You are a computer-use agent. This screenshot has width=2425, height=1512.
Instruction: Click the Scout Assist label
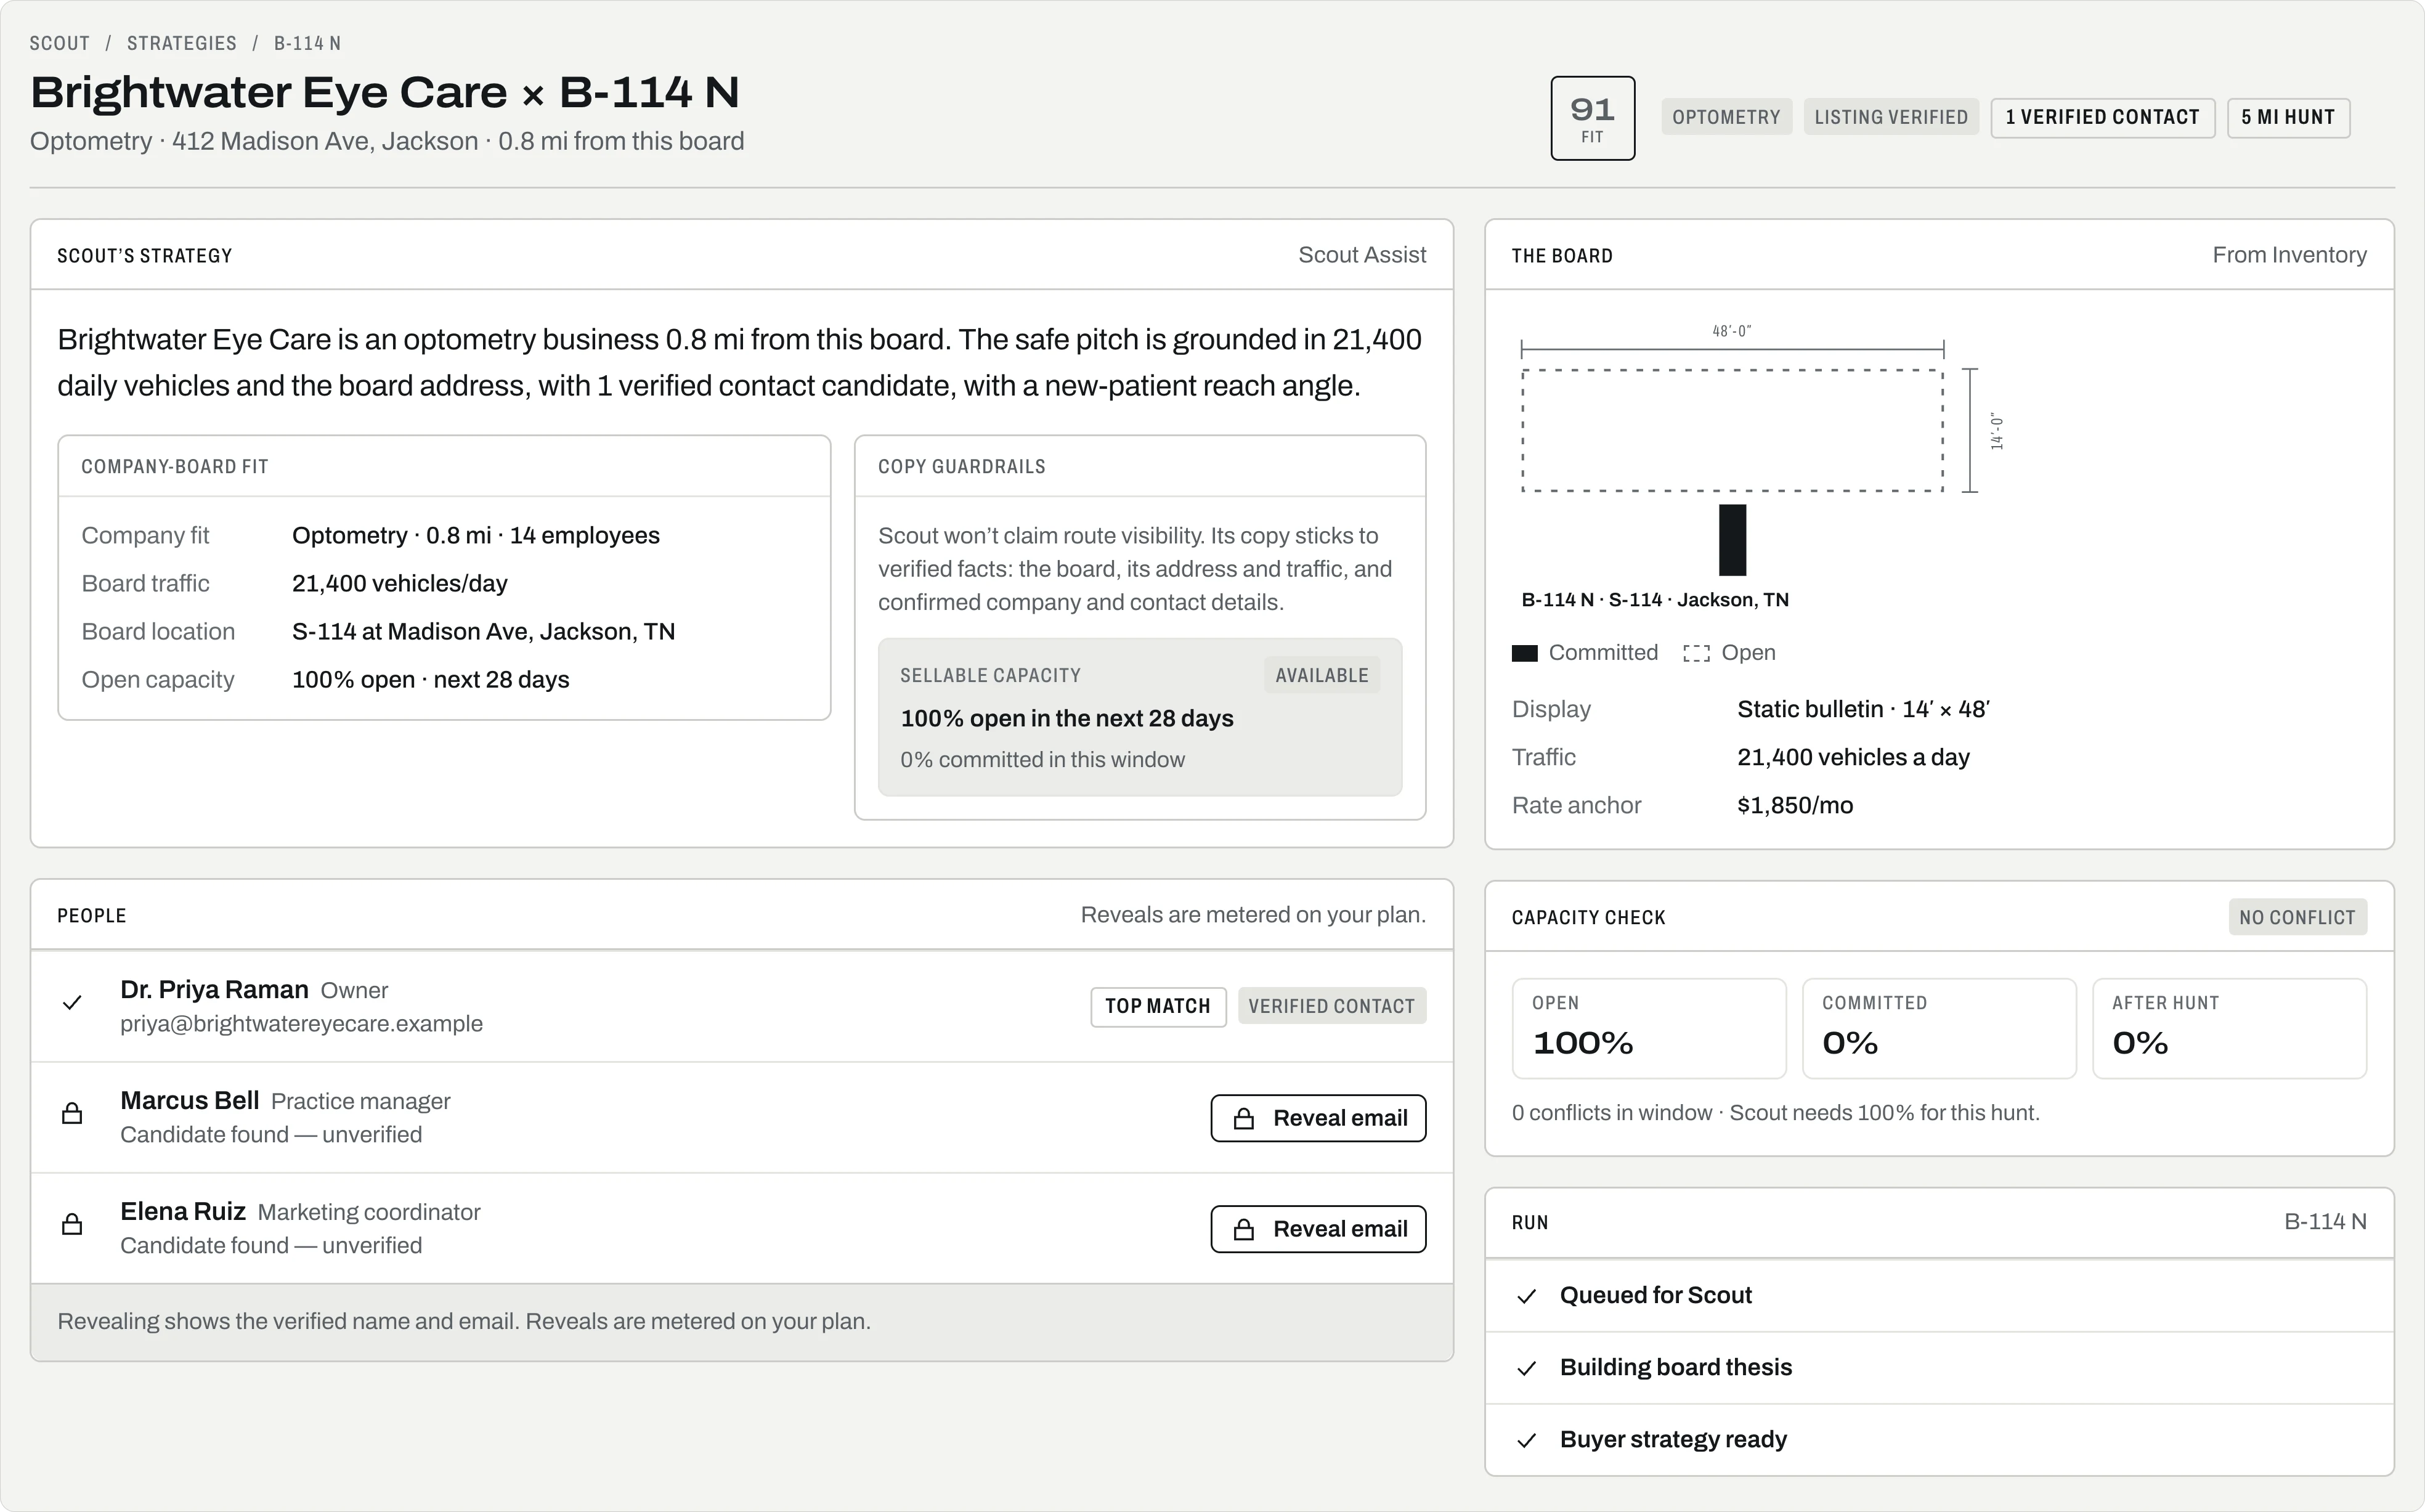1362,255
